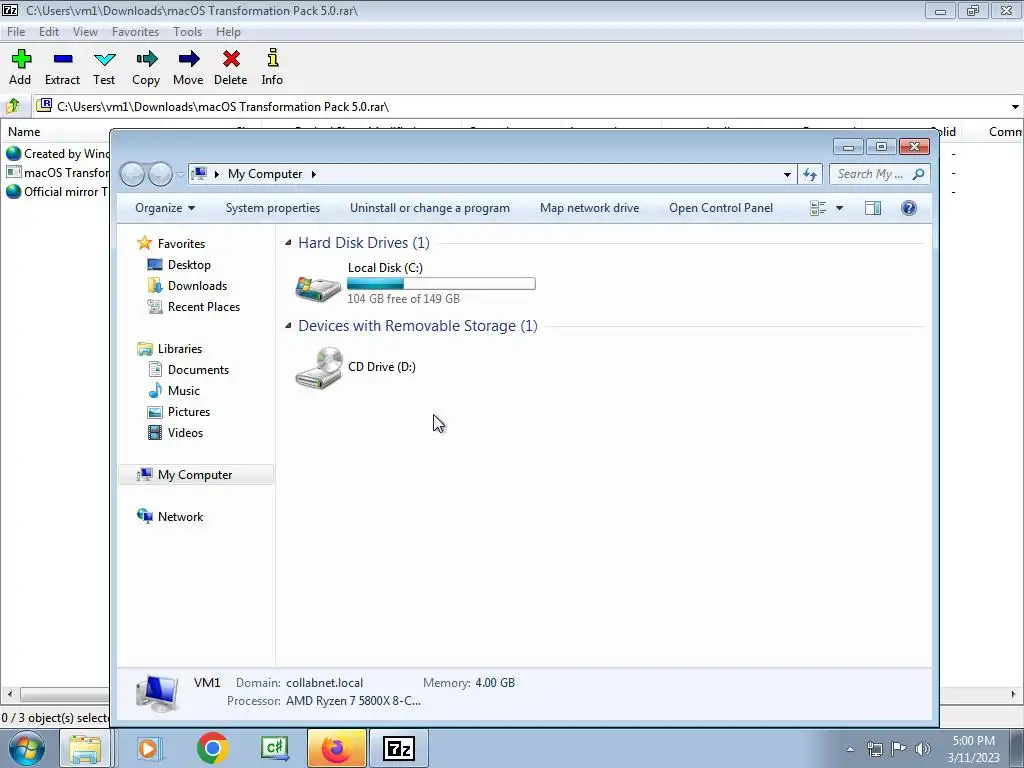Viewport: 1024px width, 768px height.
Task: Select Network in the navigation pane
Action: click(180, 517)
